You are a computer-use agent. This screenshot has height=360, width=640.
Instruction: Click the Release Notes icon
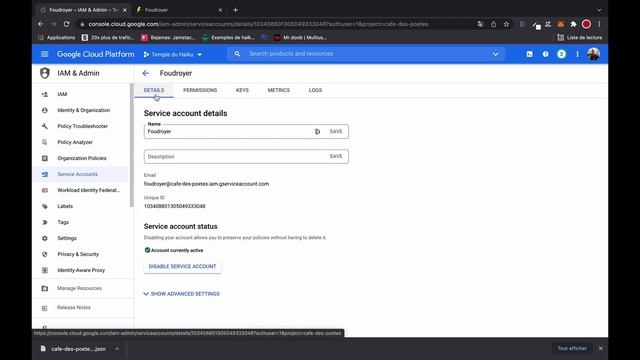[44, 308]
